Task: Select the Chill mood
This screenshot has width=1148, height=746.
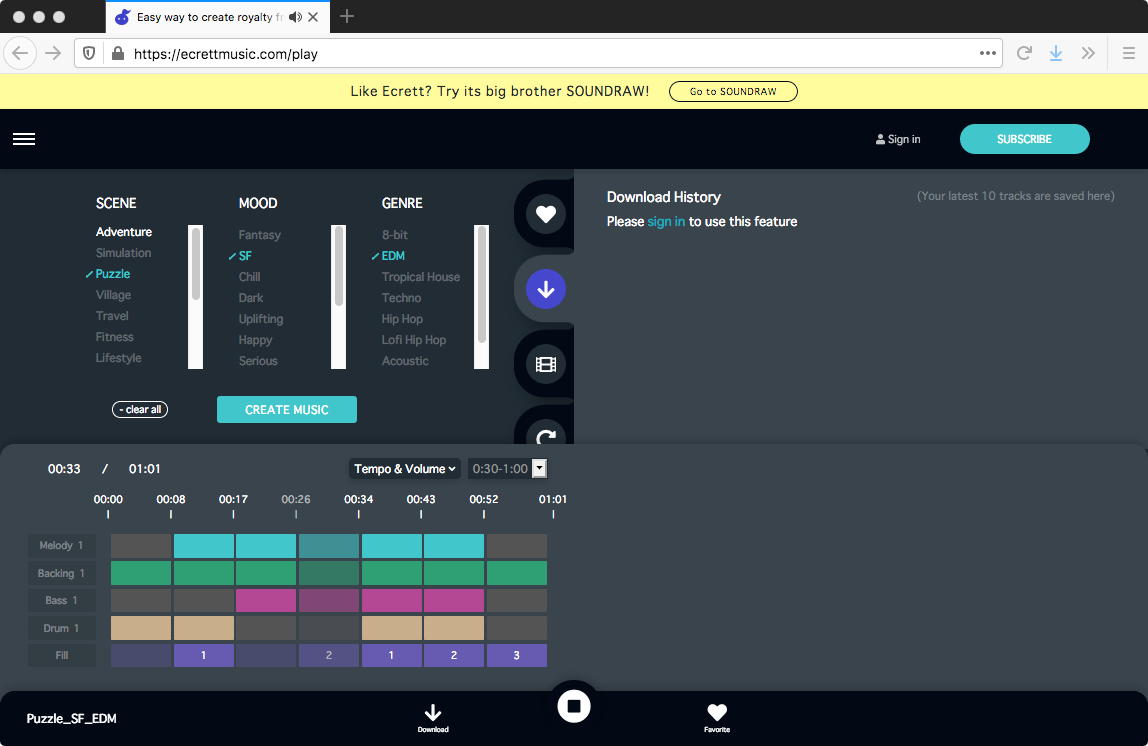Action: pyautogui.click(x=250, y=277)
